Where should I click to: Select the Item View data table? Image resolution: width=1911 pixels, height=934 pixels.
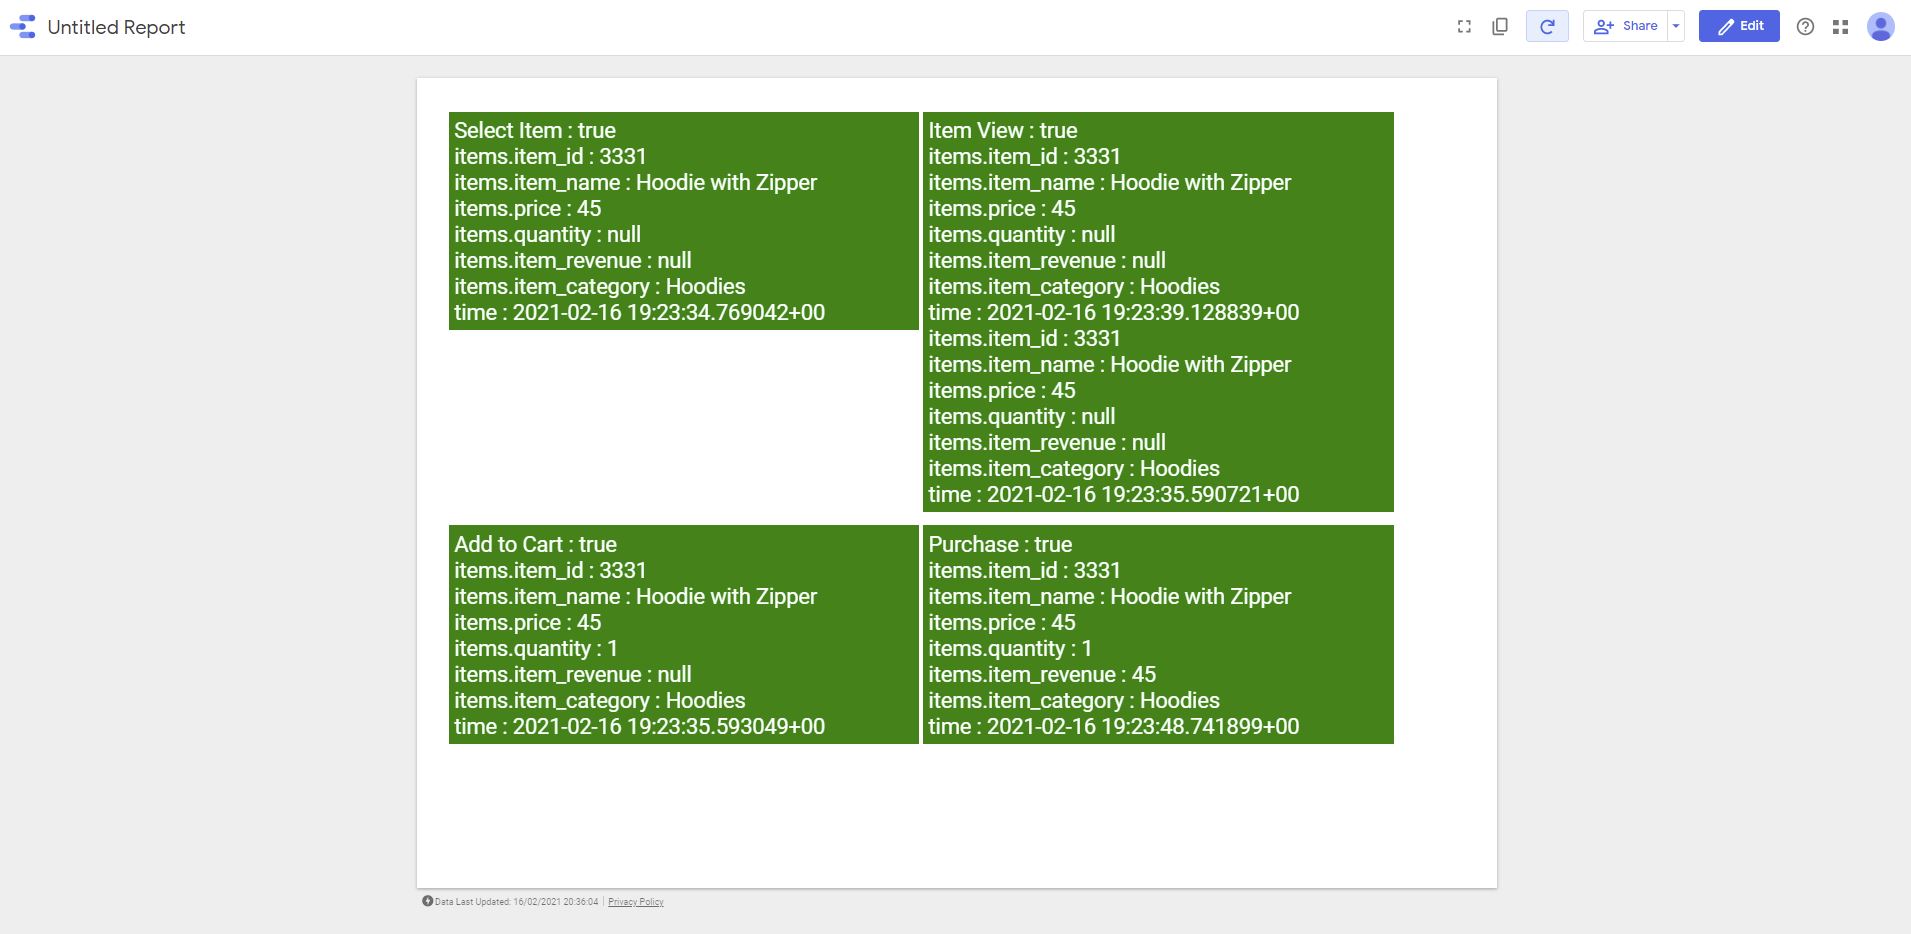[1157, 312]
